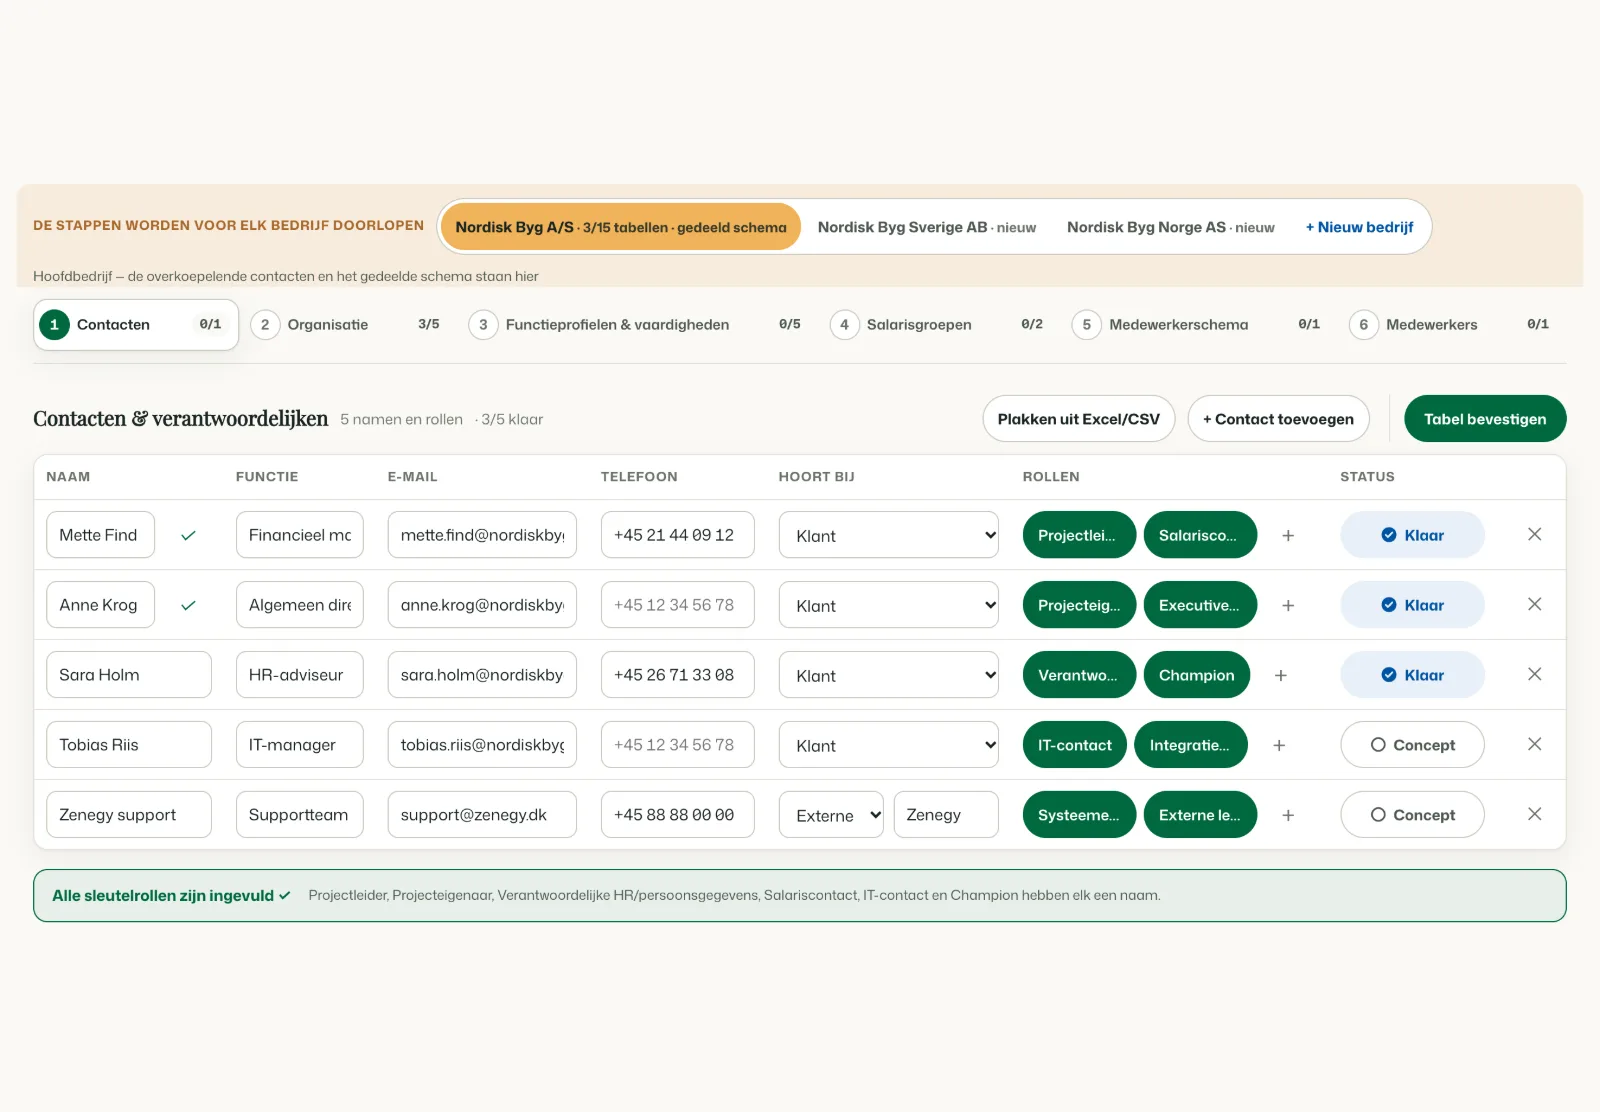Edit the support@zenegy.dk email field
The image size is (1600, 1112).
[x=482, y=815]
